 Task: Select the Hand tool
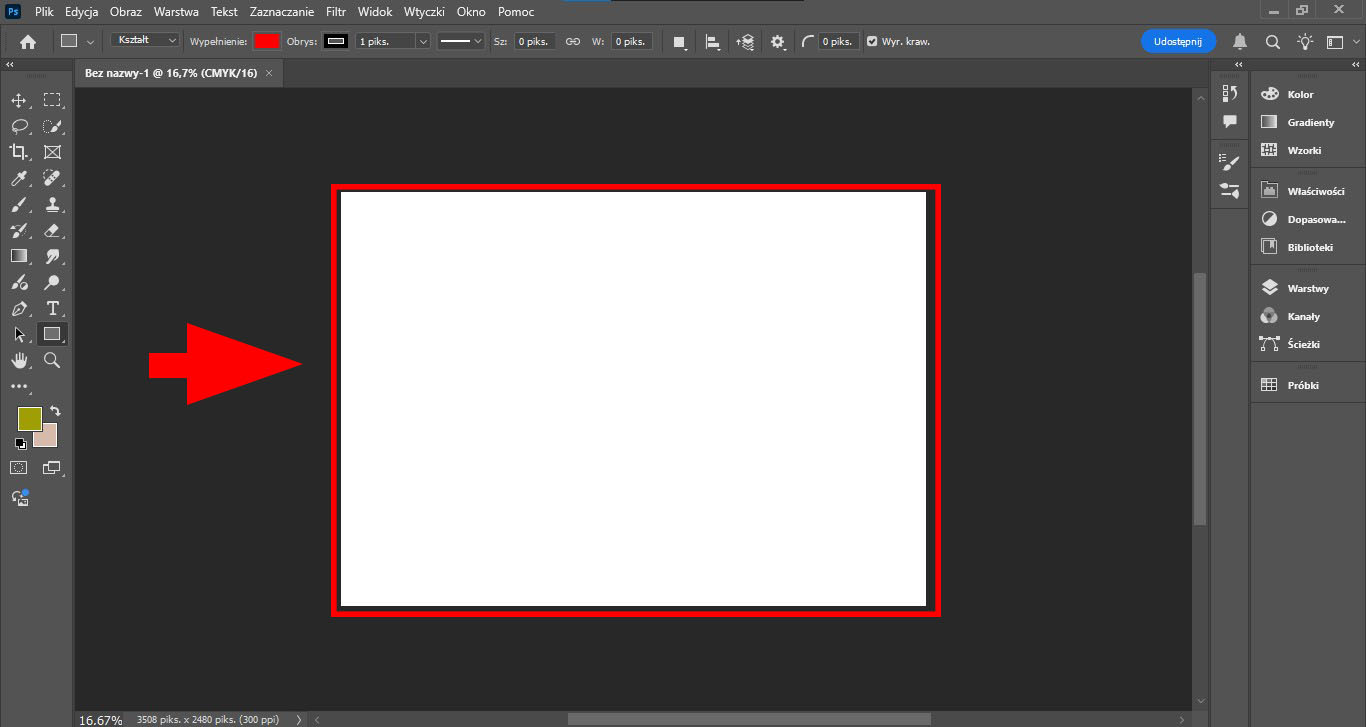pos(18,360)
